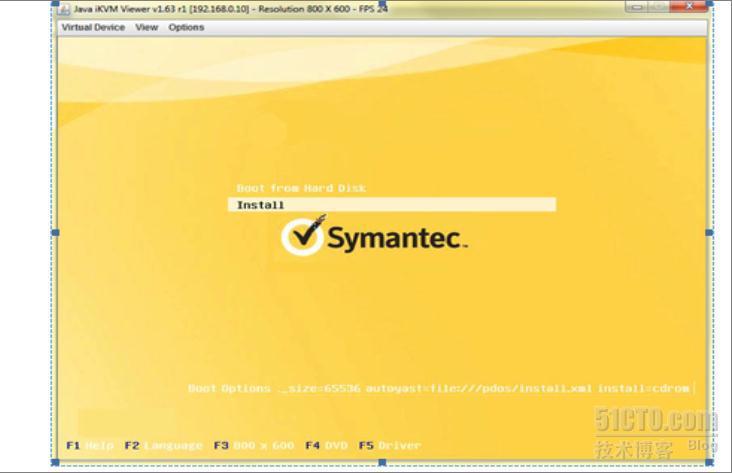Select Boot from Hard Disk entry

coord(301,188)
